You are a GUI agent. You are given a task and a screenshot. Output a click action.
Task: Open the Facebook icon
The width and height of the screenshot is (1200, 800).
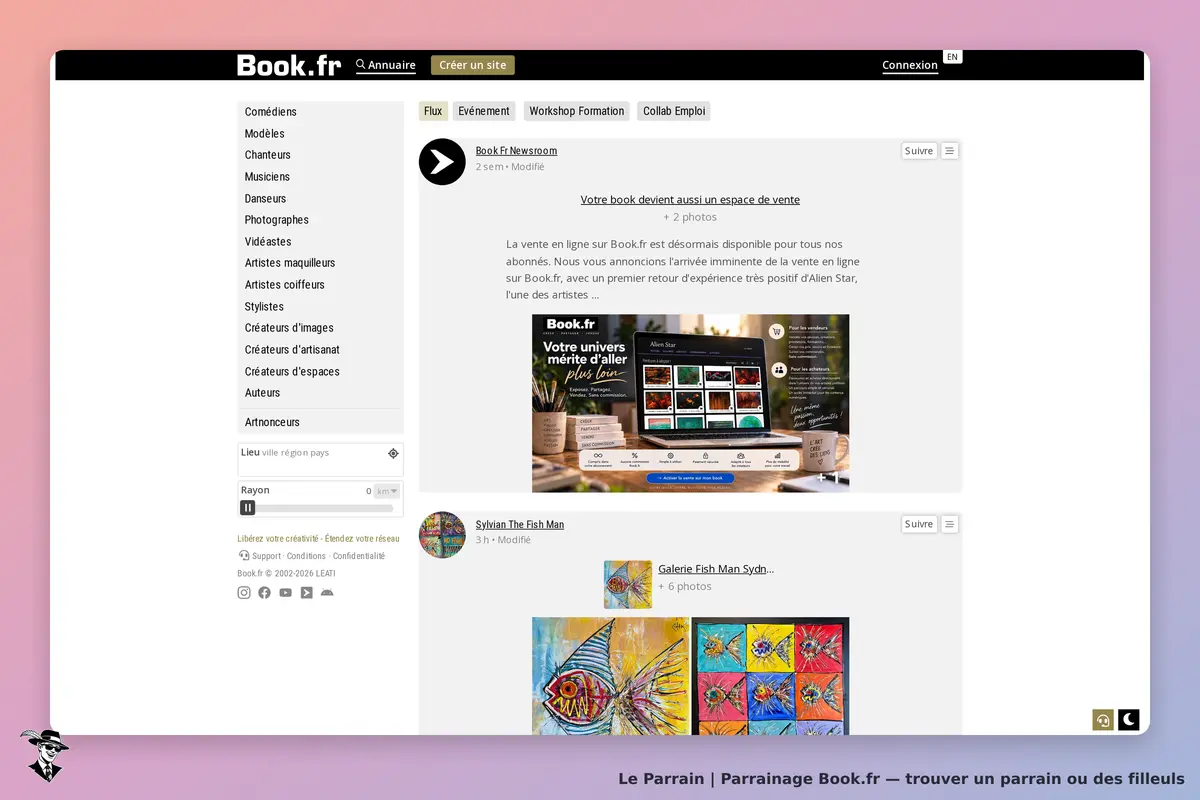pos(264,592)
